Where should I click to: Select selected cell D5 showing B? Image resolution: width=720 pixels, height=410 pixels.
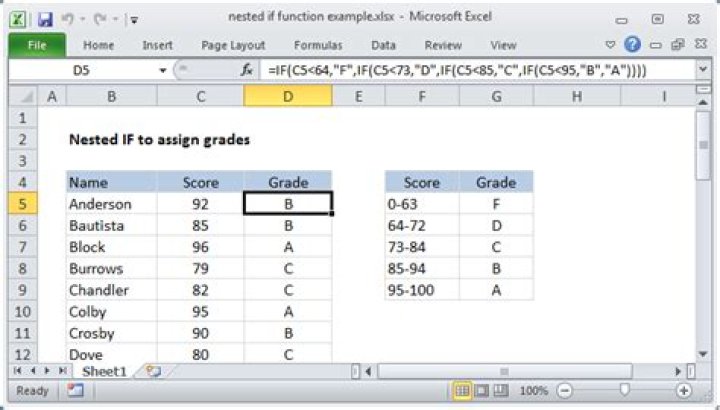click(288, 204)
